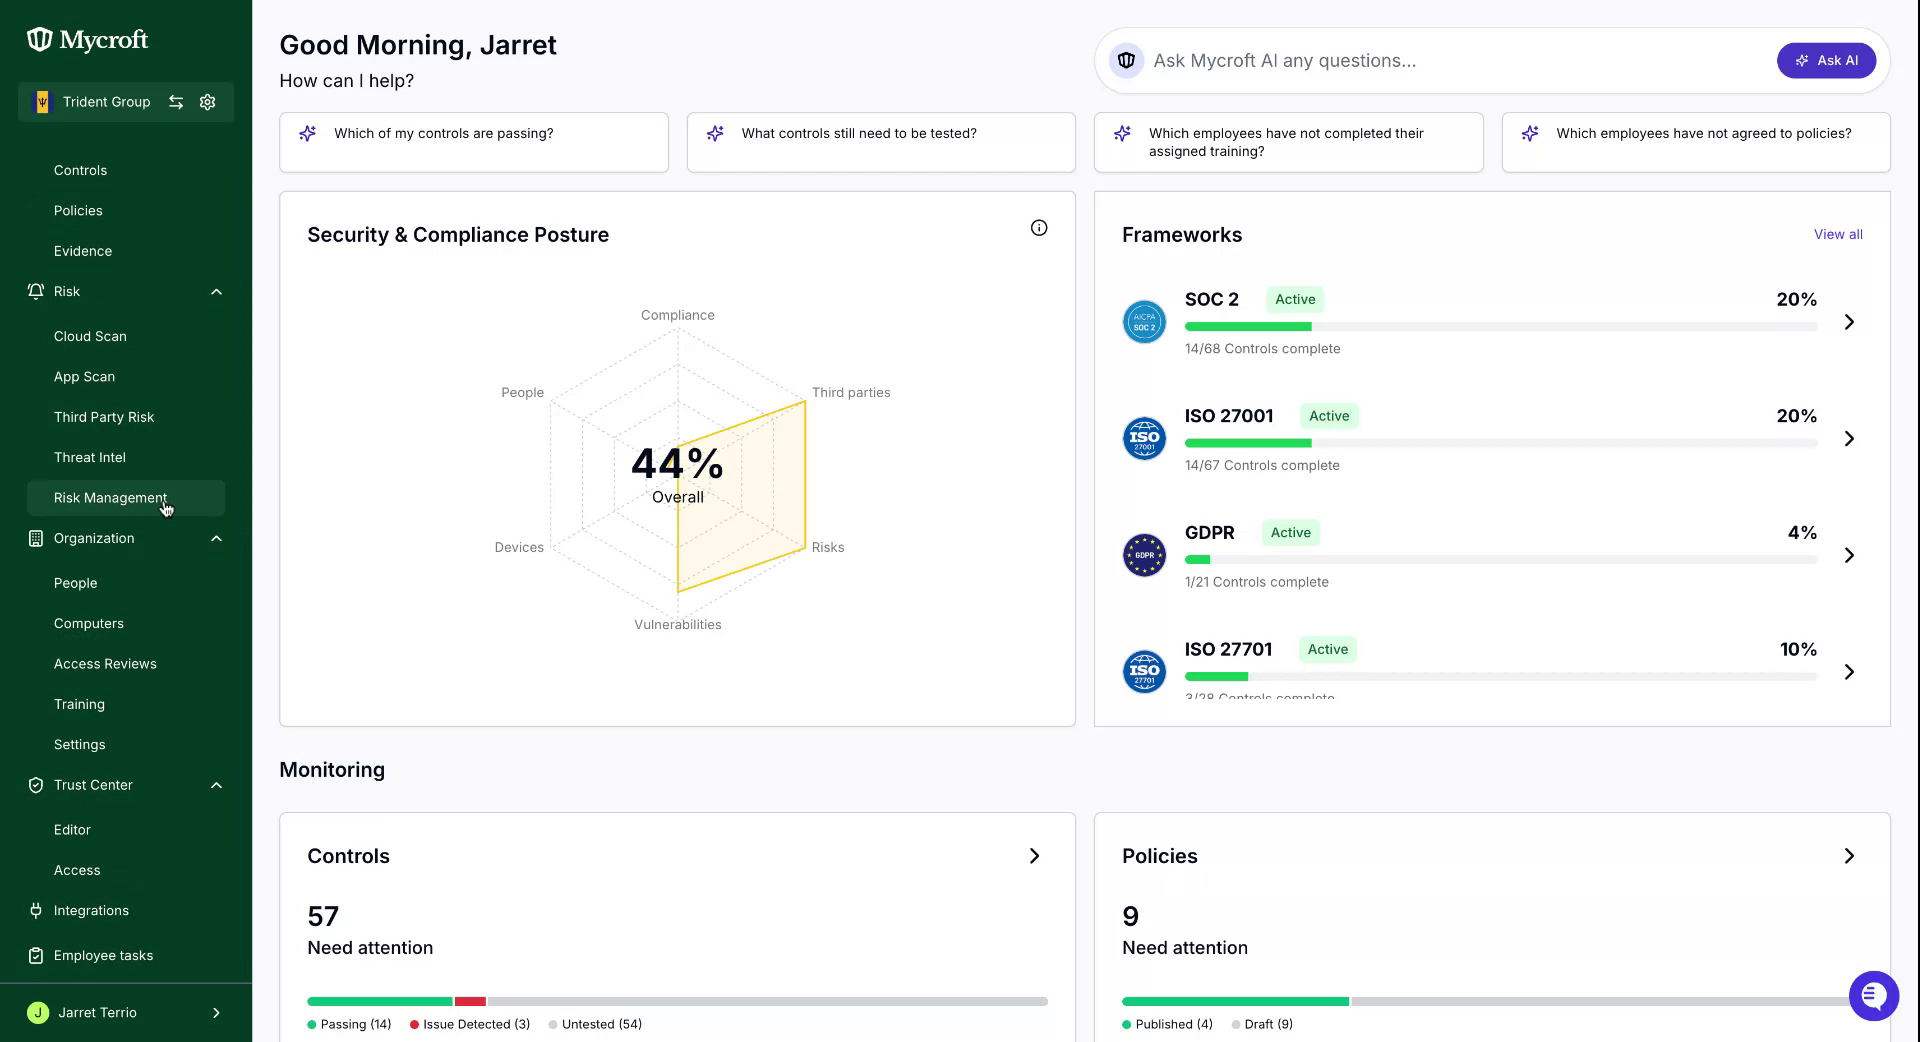Click the organization switch arrows icon
1920x1042 pixels.
pyautogui.click(x=176, y=102)
